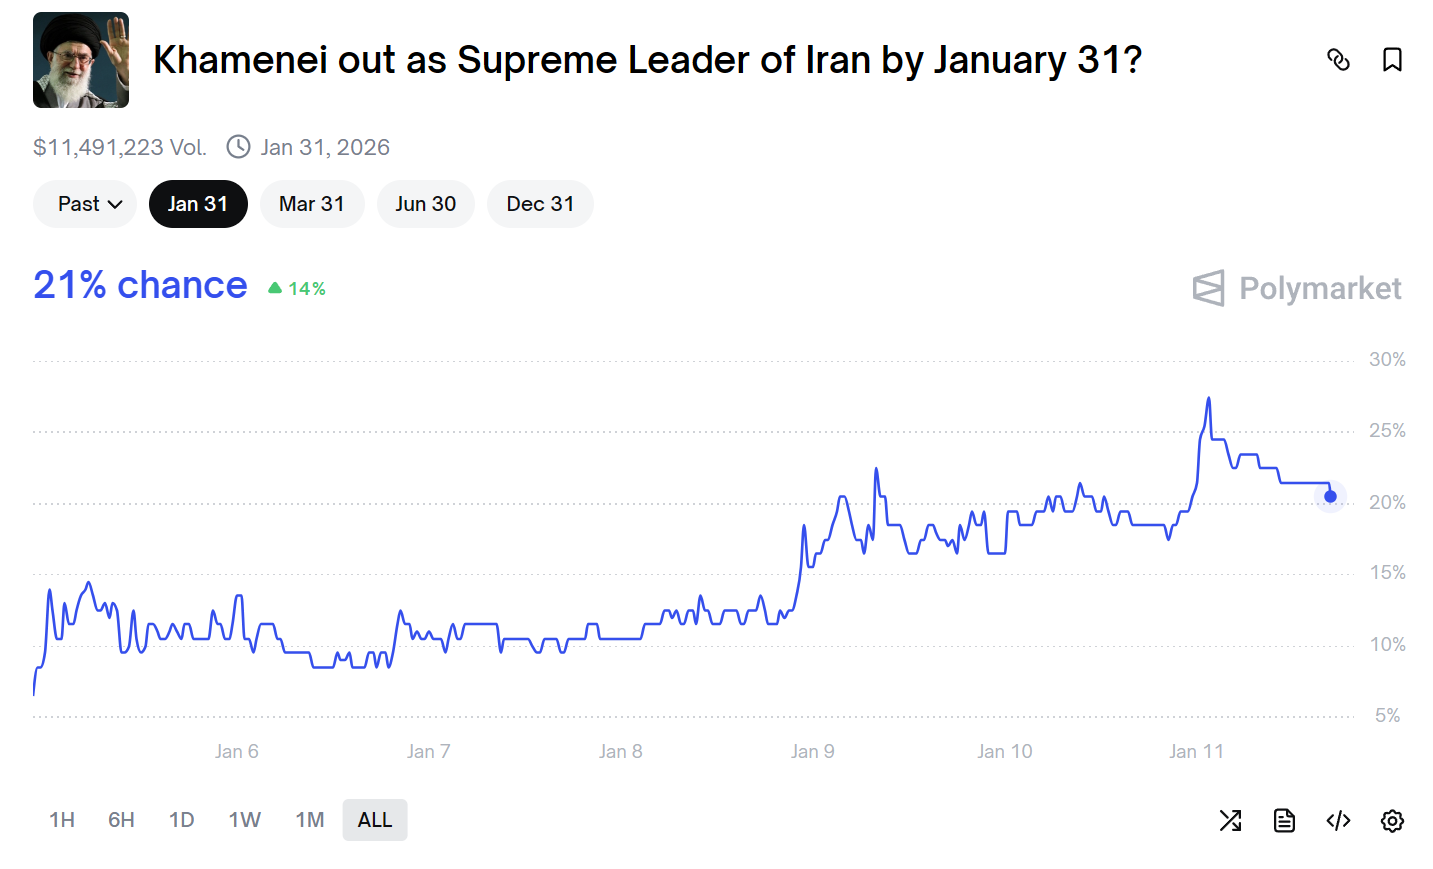This screenshot has width=1433, height=869.
Task: Open the document notes icon
Action: click(1284, 821)
